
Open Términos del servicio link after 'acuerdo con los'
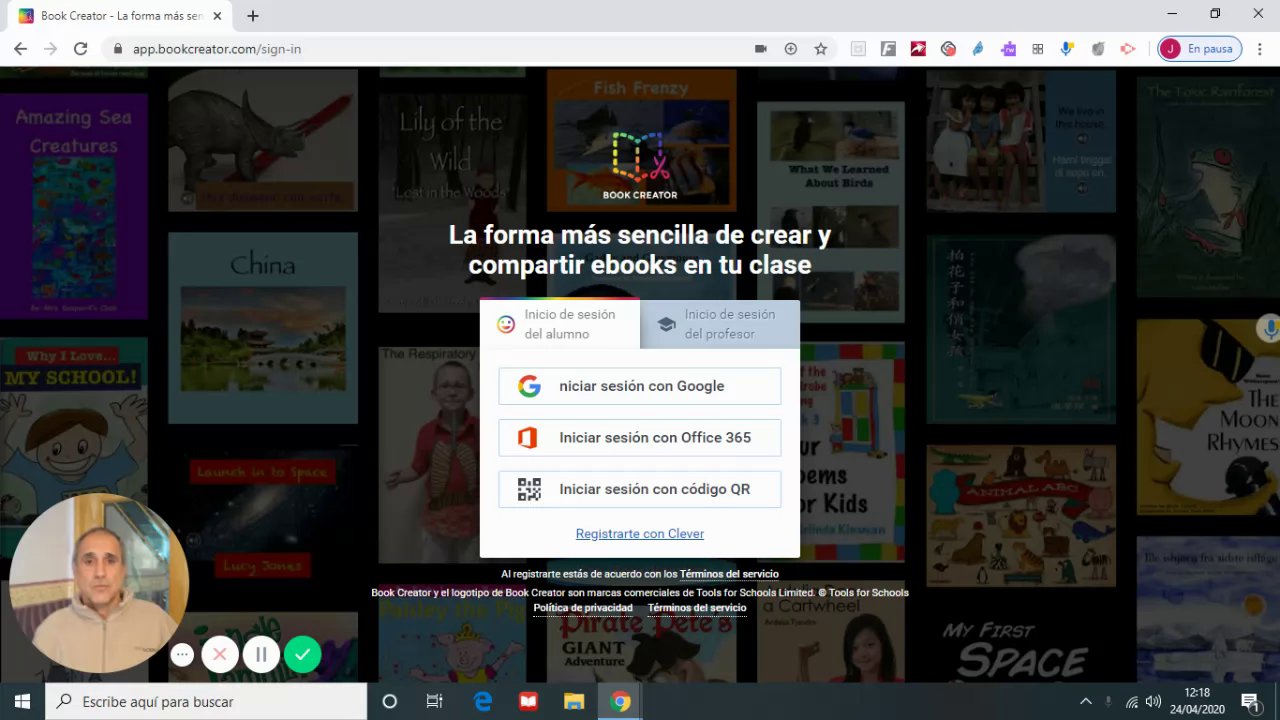(x=729, y=574)
